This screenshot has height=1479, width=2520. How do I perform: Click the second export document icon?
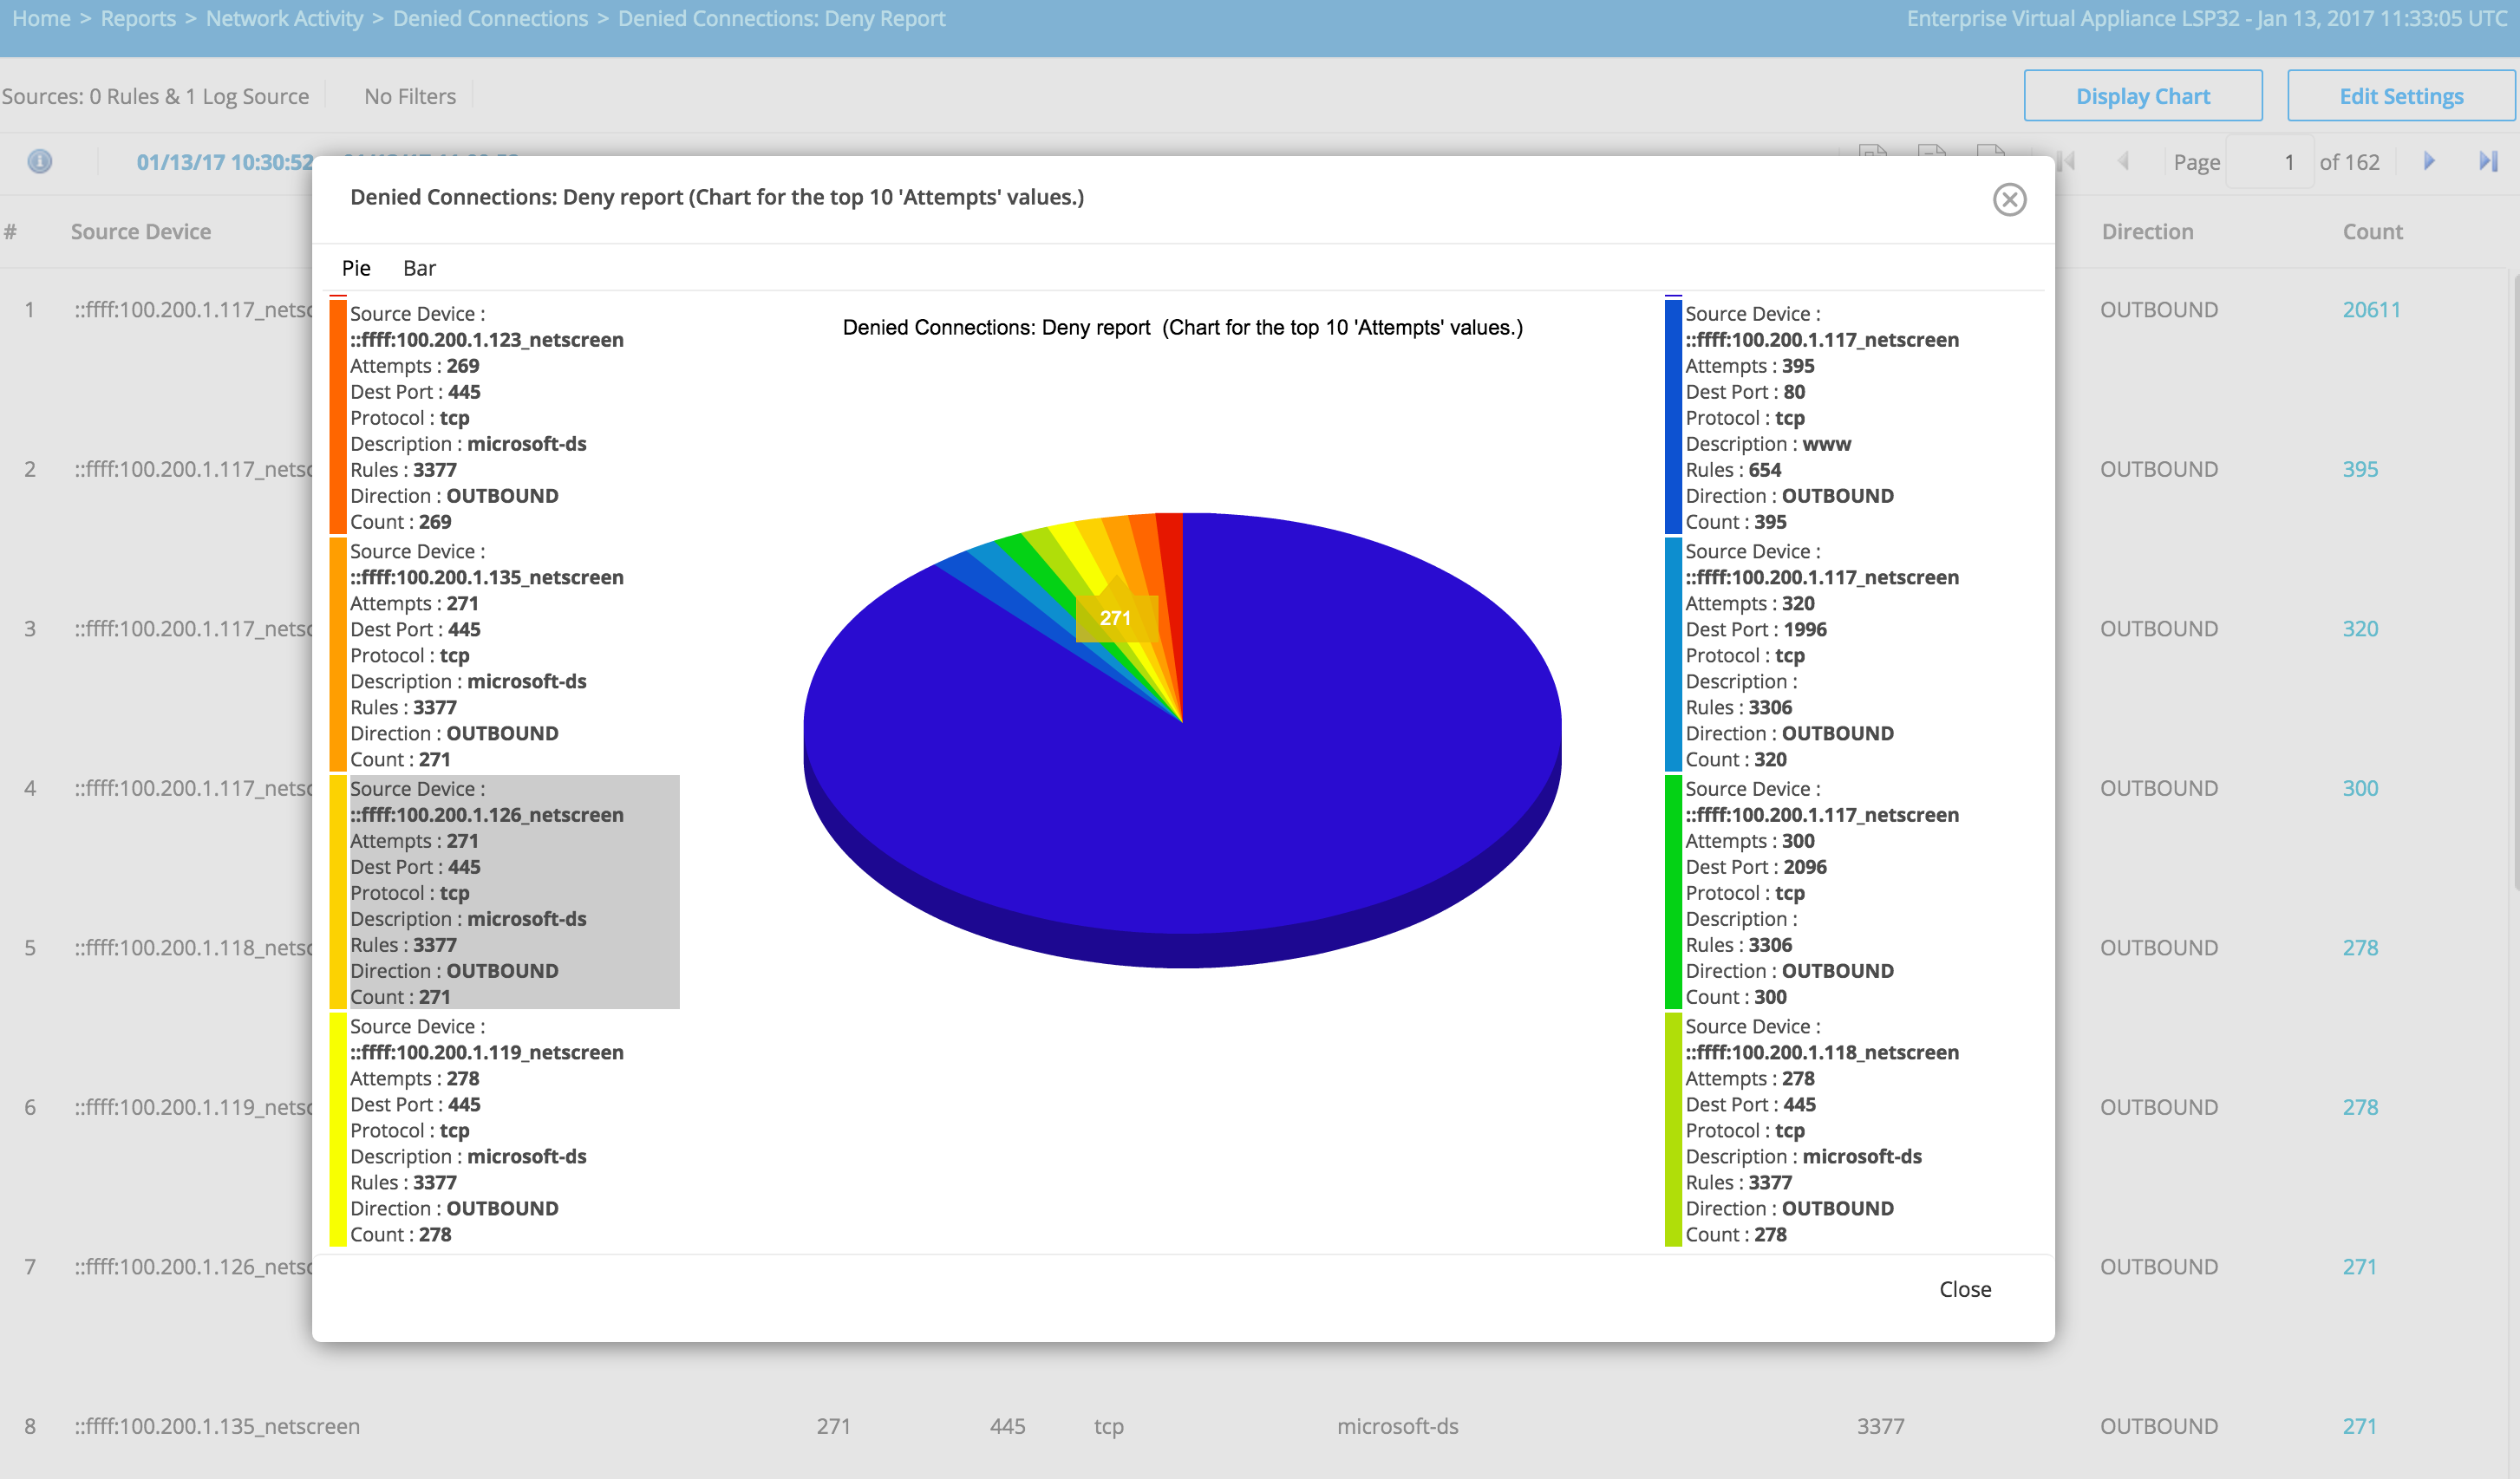click(1931, 152)
